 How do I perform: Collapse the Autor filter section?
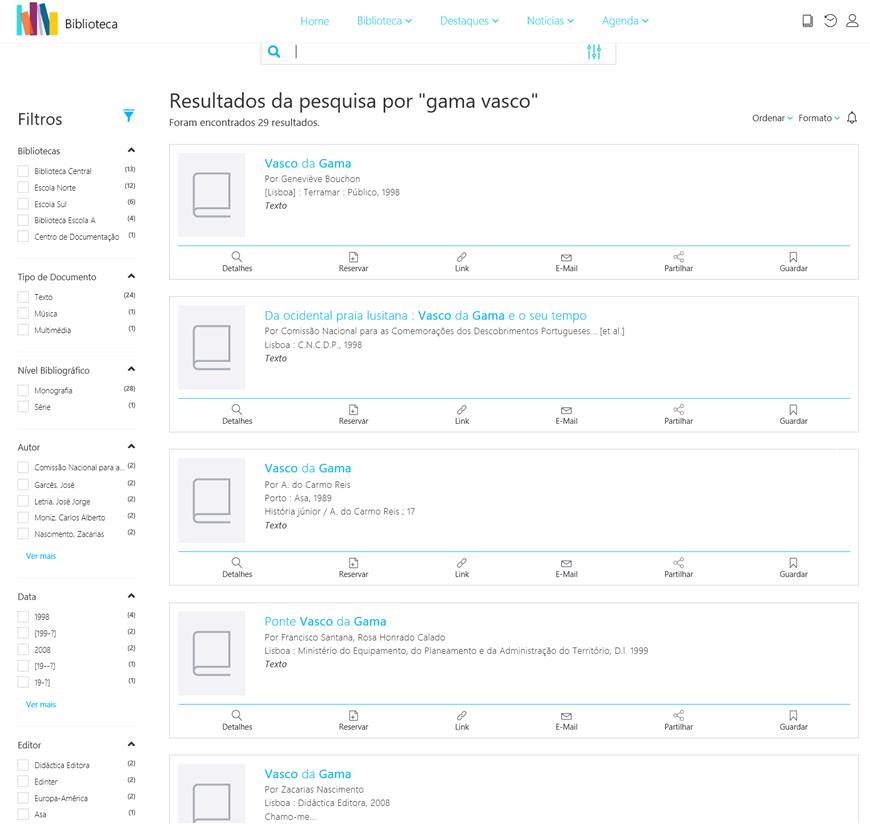tap(131, 447)
